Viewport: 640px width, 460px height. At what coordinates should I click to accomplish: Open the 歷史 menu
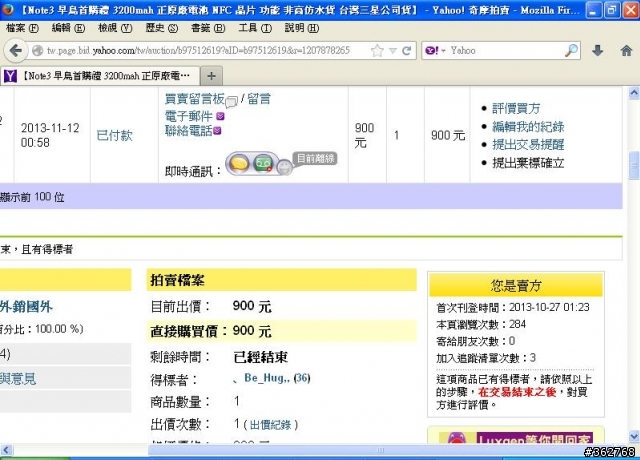pyautogui.click(x=162, y=28)
